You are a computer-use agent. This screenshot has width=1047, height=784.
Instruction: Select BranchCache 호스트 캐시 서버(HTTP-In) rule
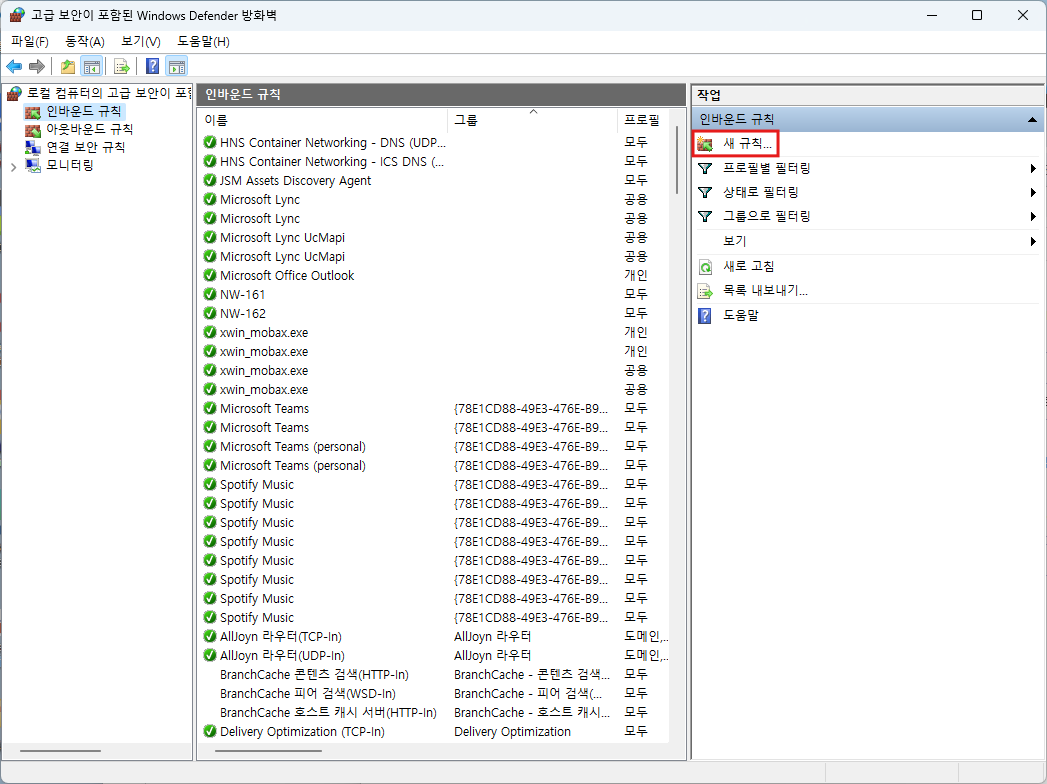(434, 713)
